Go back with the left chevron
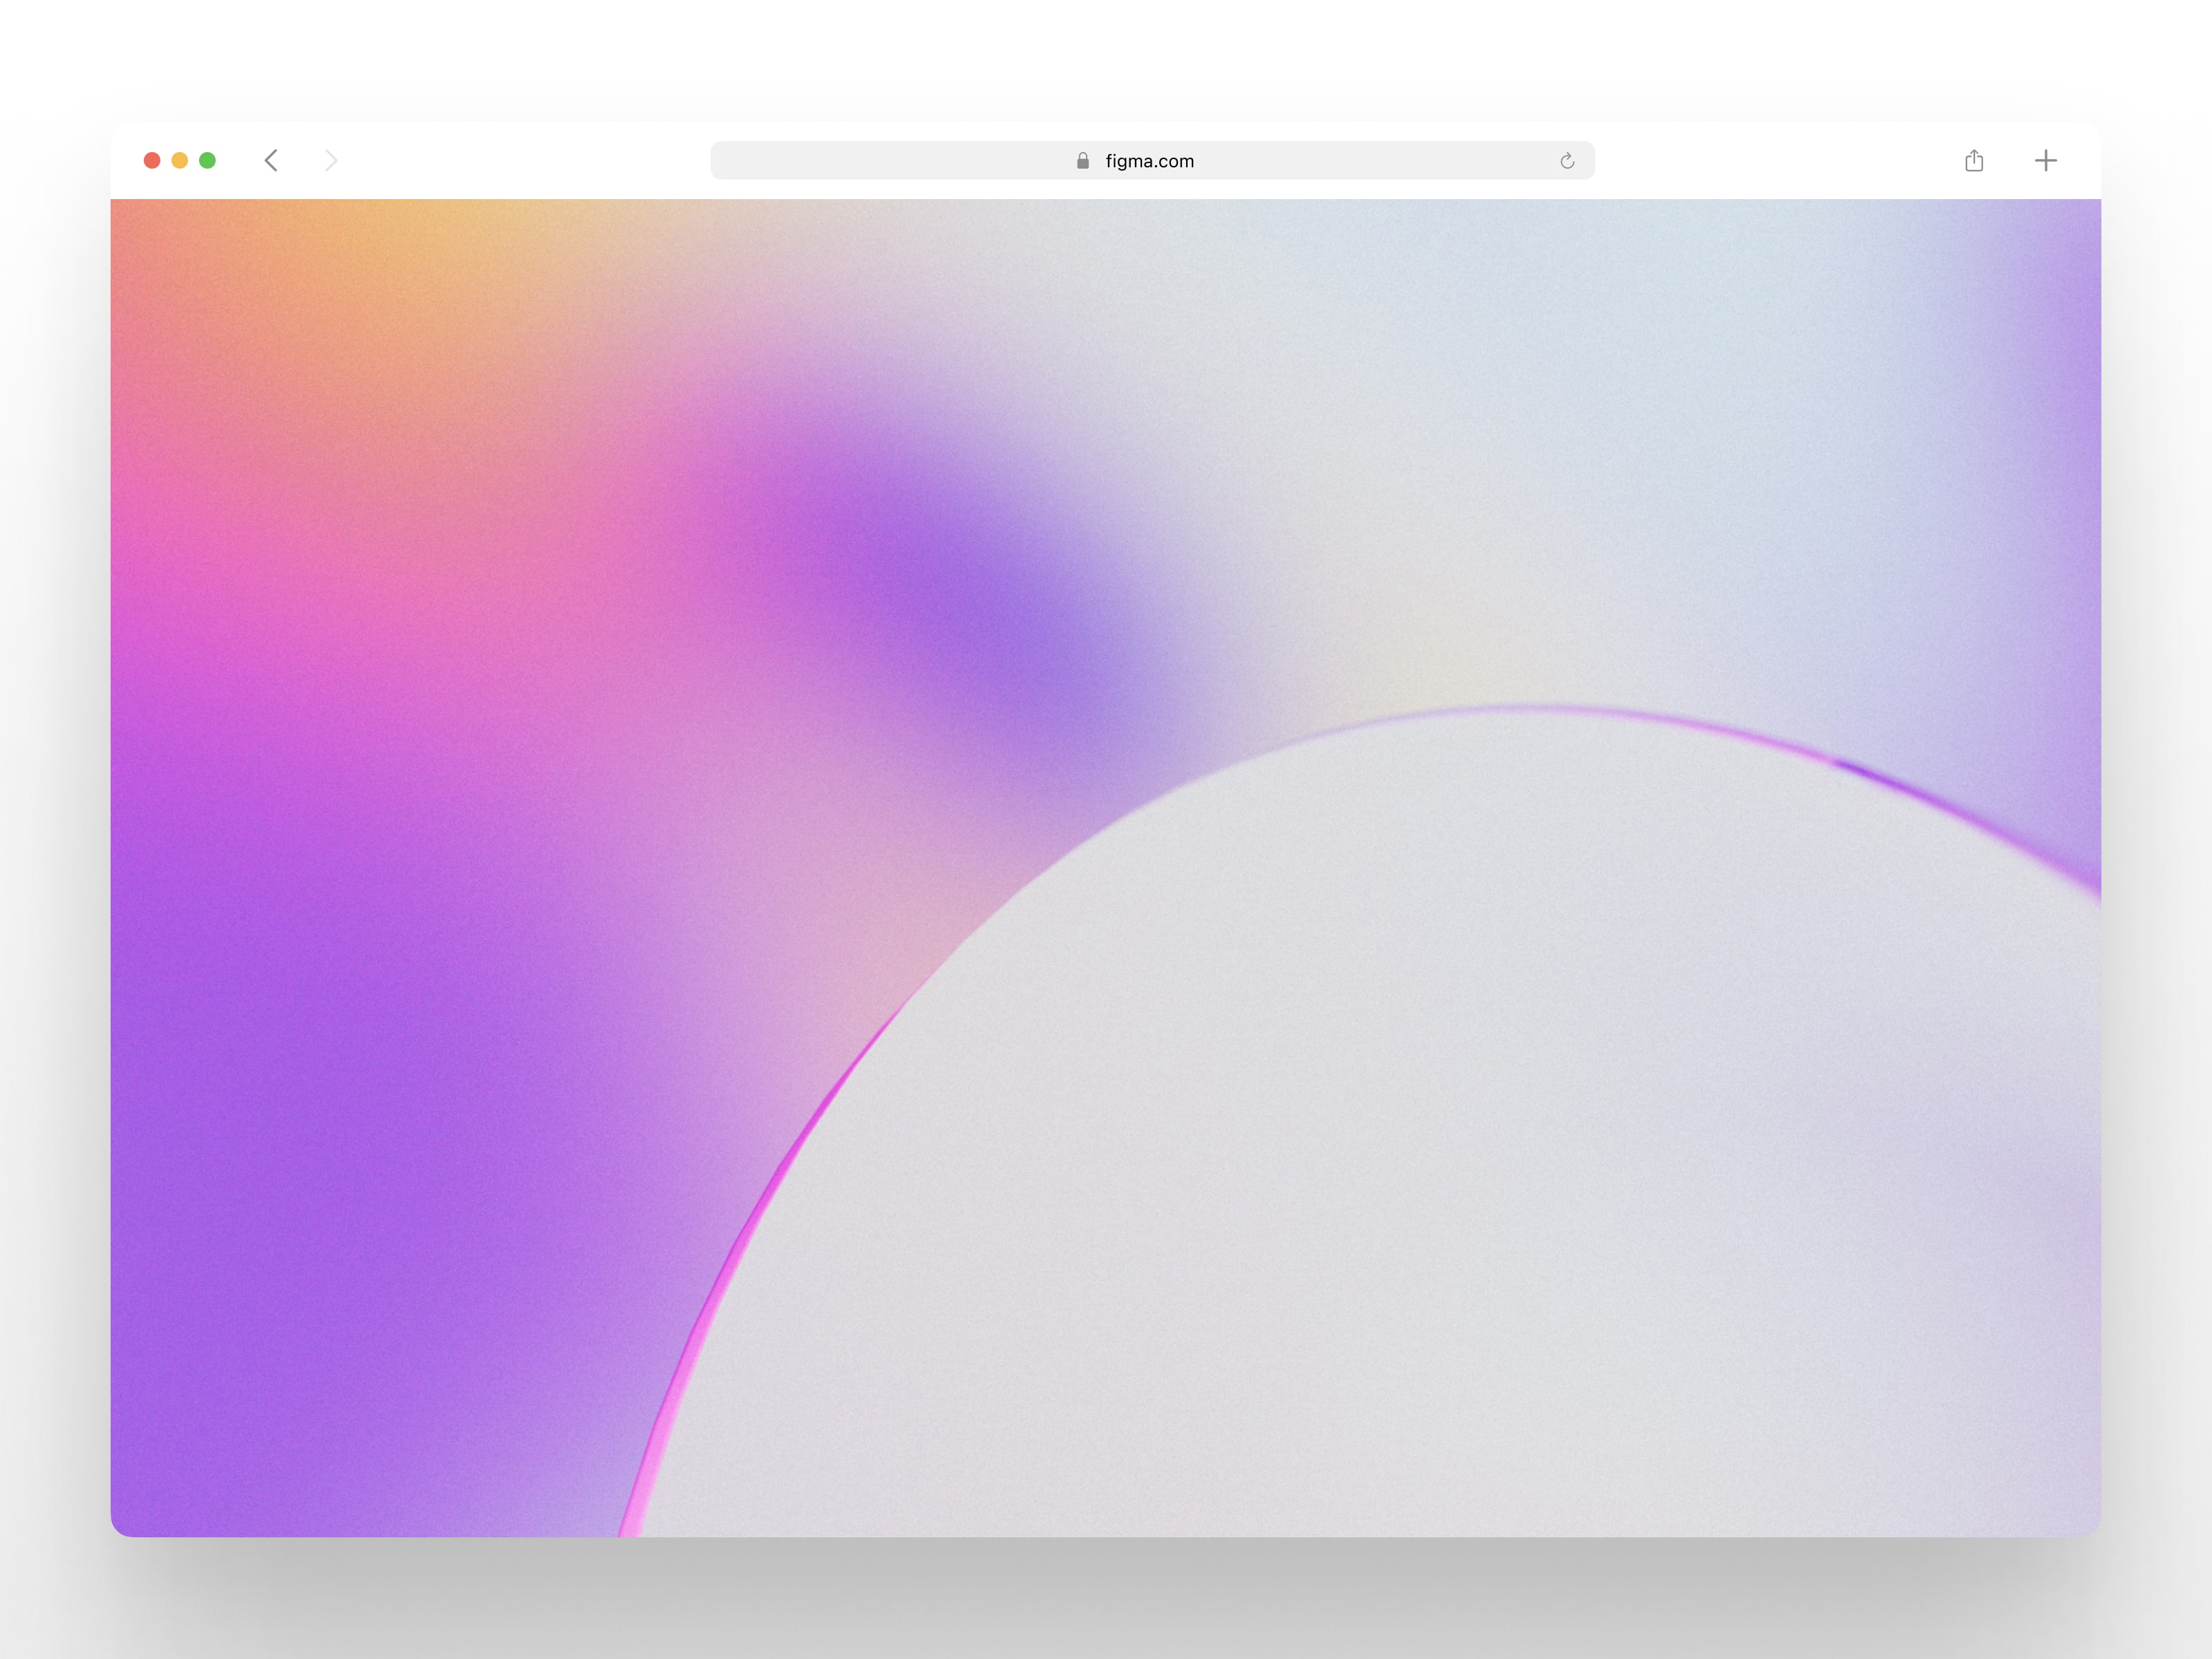2212x1659 pixels. point(271,161)
